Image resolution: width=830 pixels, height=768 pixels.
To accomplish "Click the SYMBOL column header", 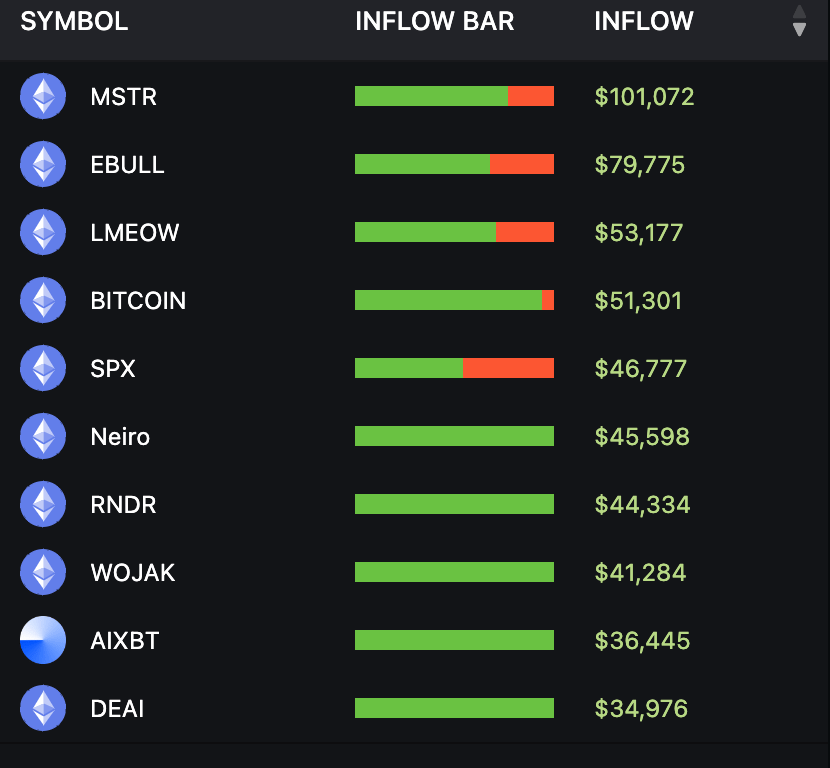I will [74, 21].
